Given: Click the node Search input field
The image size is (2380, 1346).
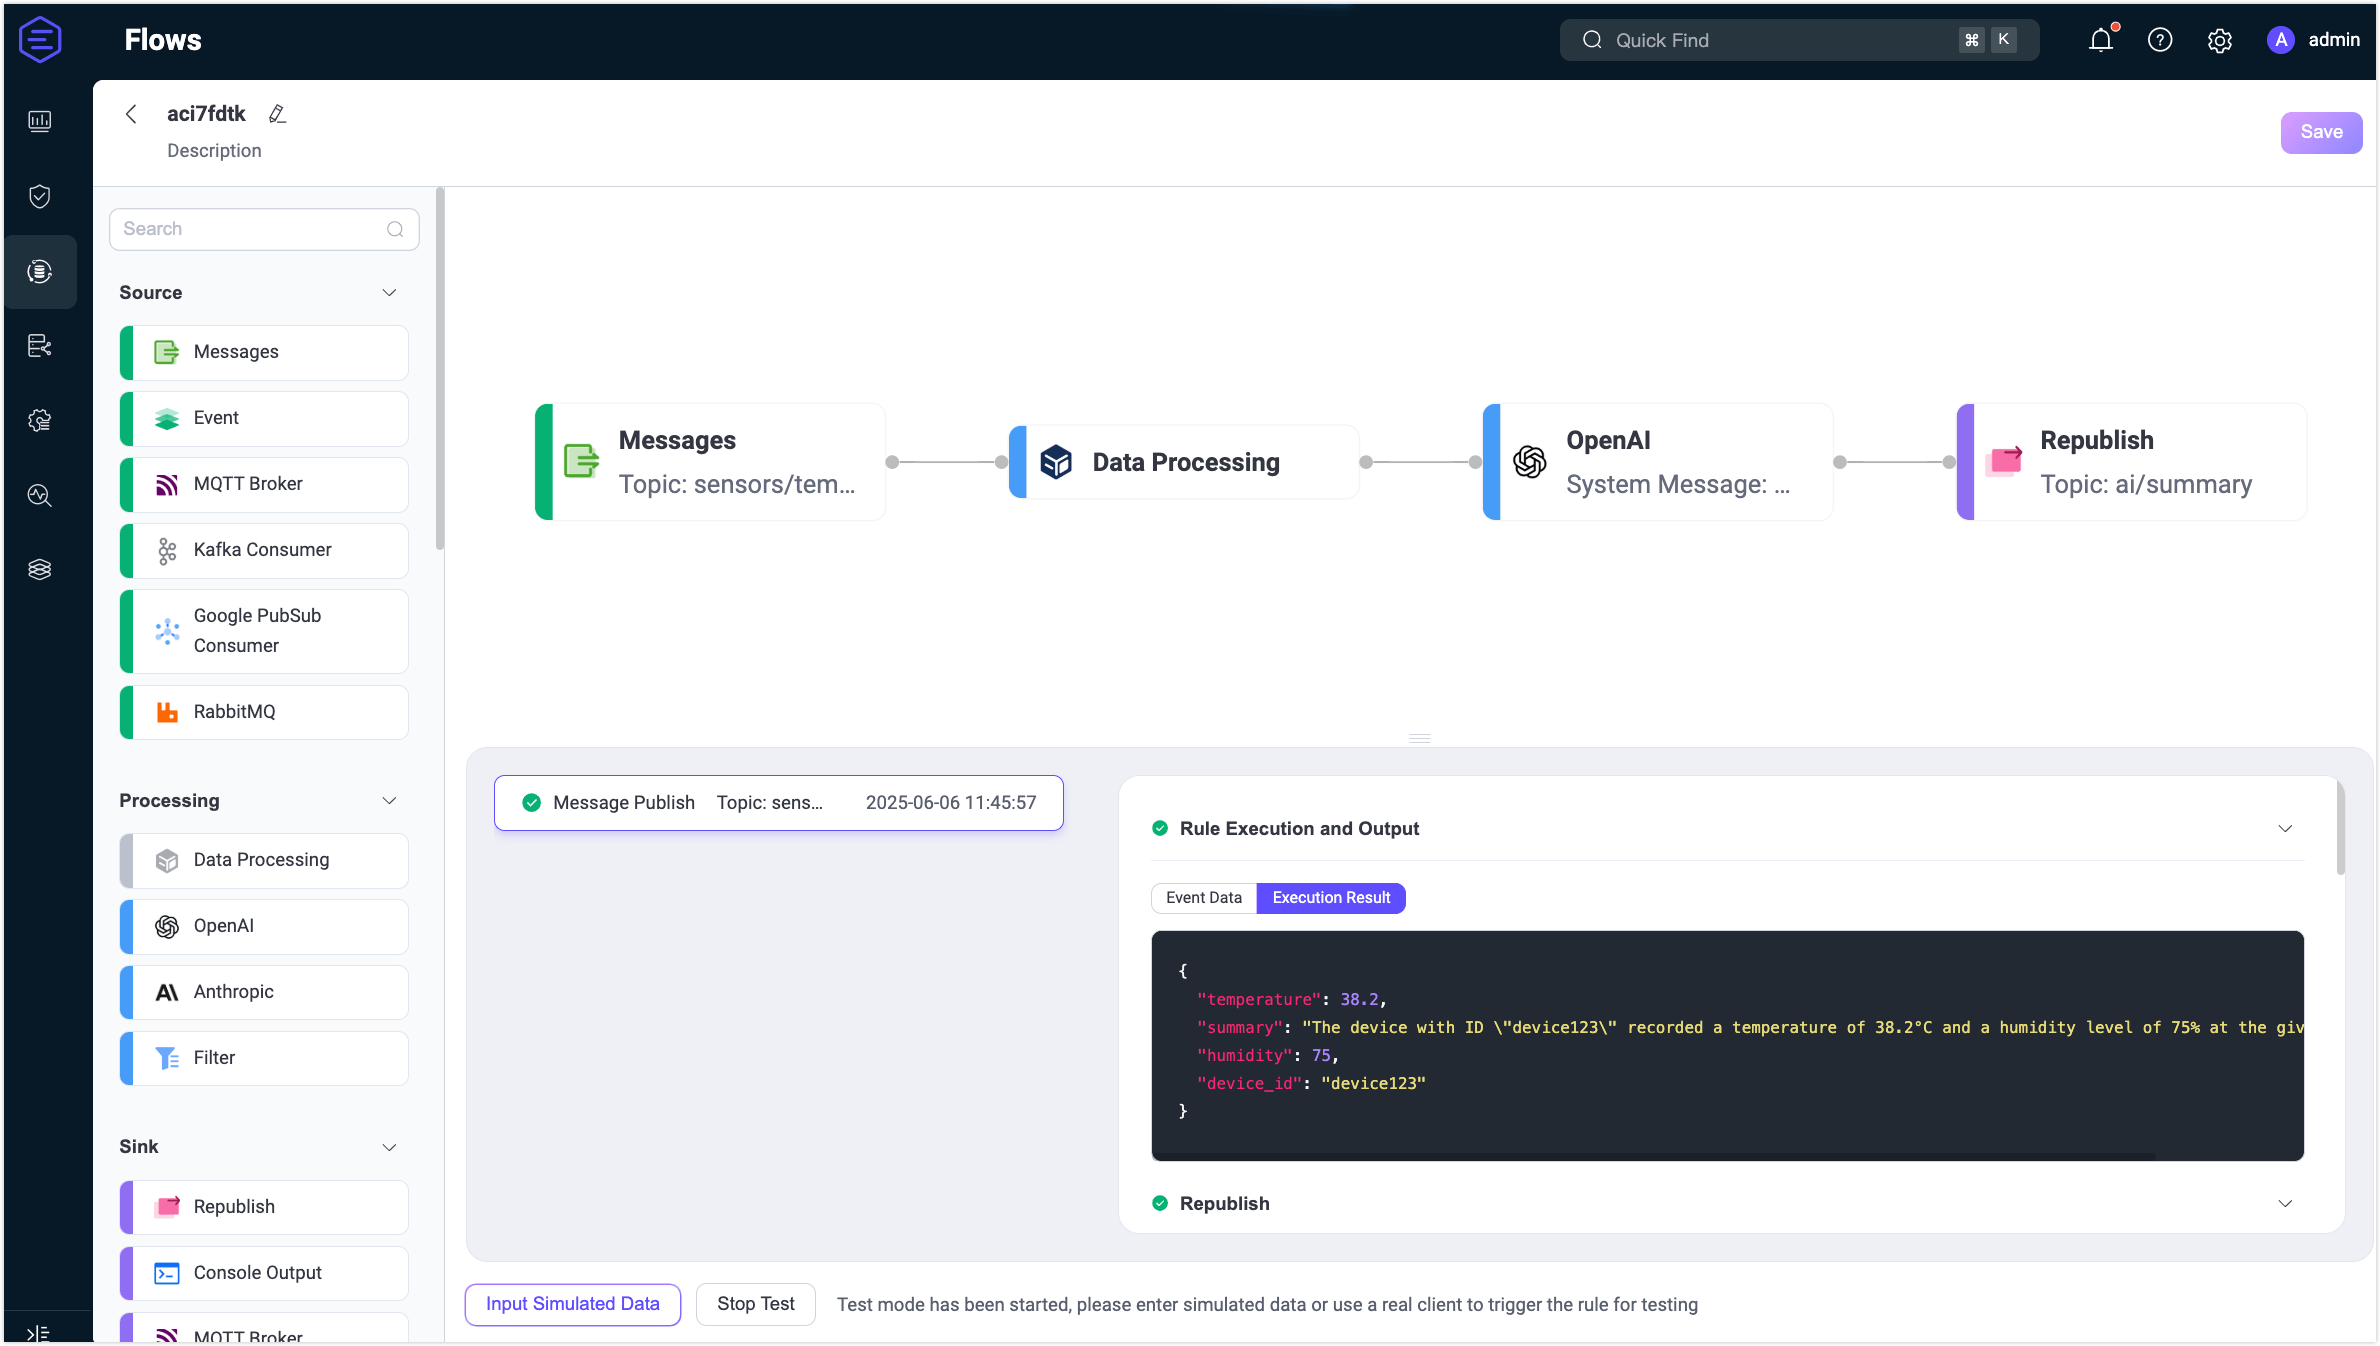Looking at the screenshot, I should (x=250, y=229).
